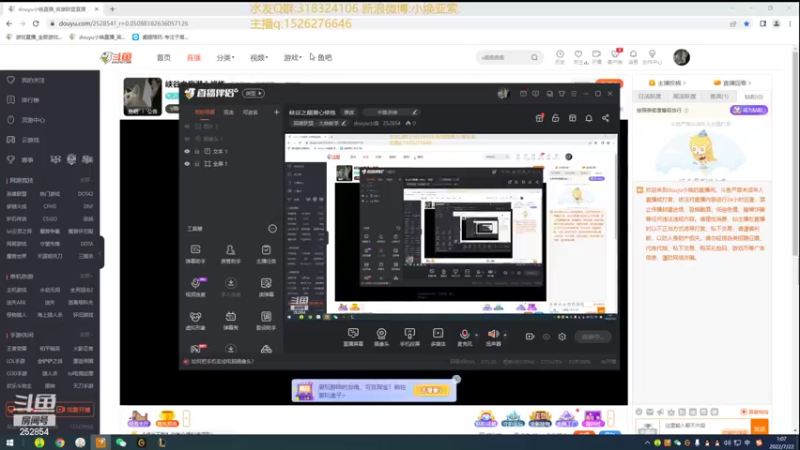The height and width of the screenshot is (450, 800).
Task: Toggle preview eye icon in bottom bar
Action: 546,337
